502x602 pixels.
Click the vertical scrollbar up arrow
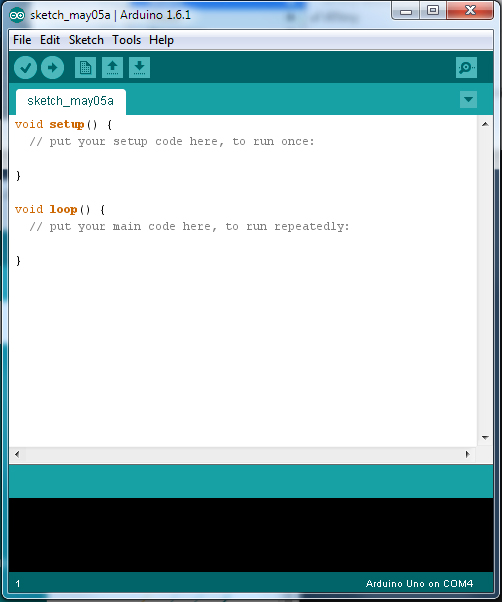coord(485,124)
